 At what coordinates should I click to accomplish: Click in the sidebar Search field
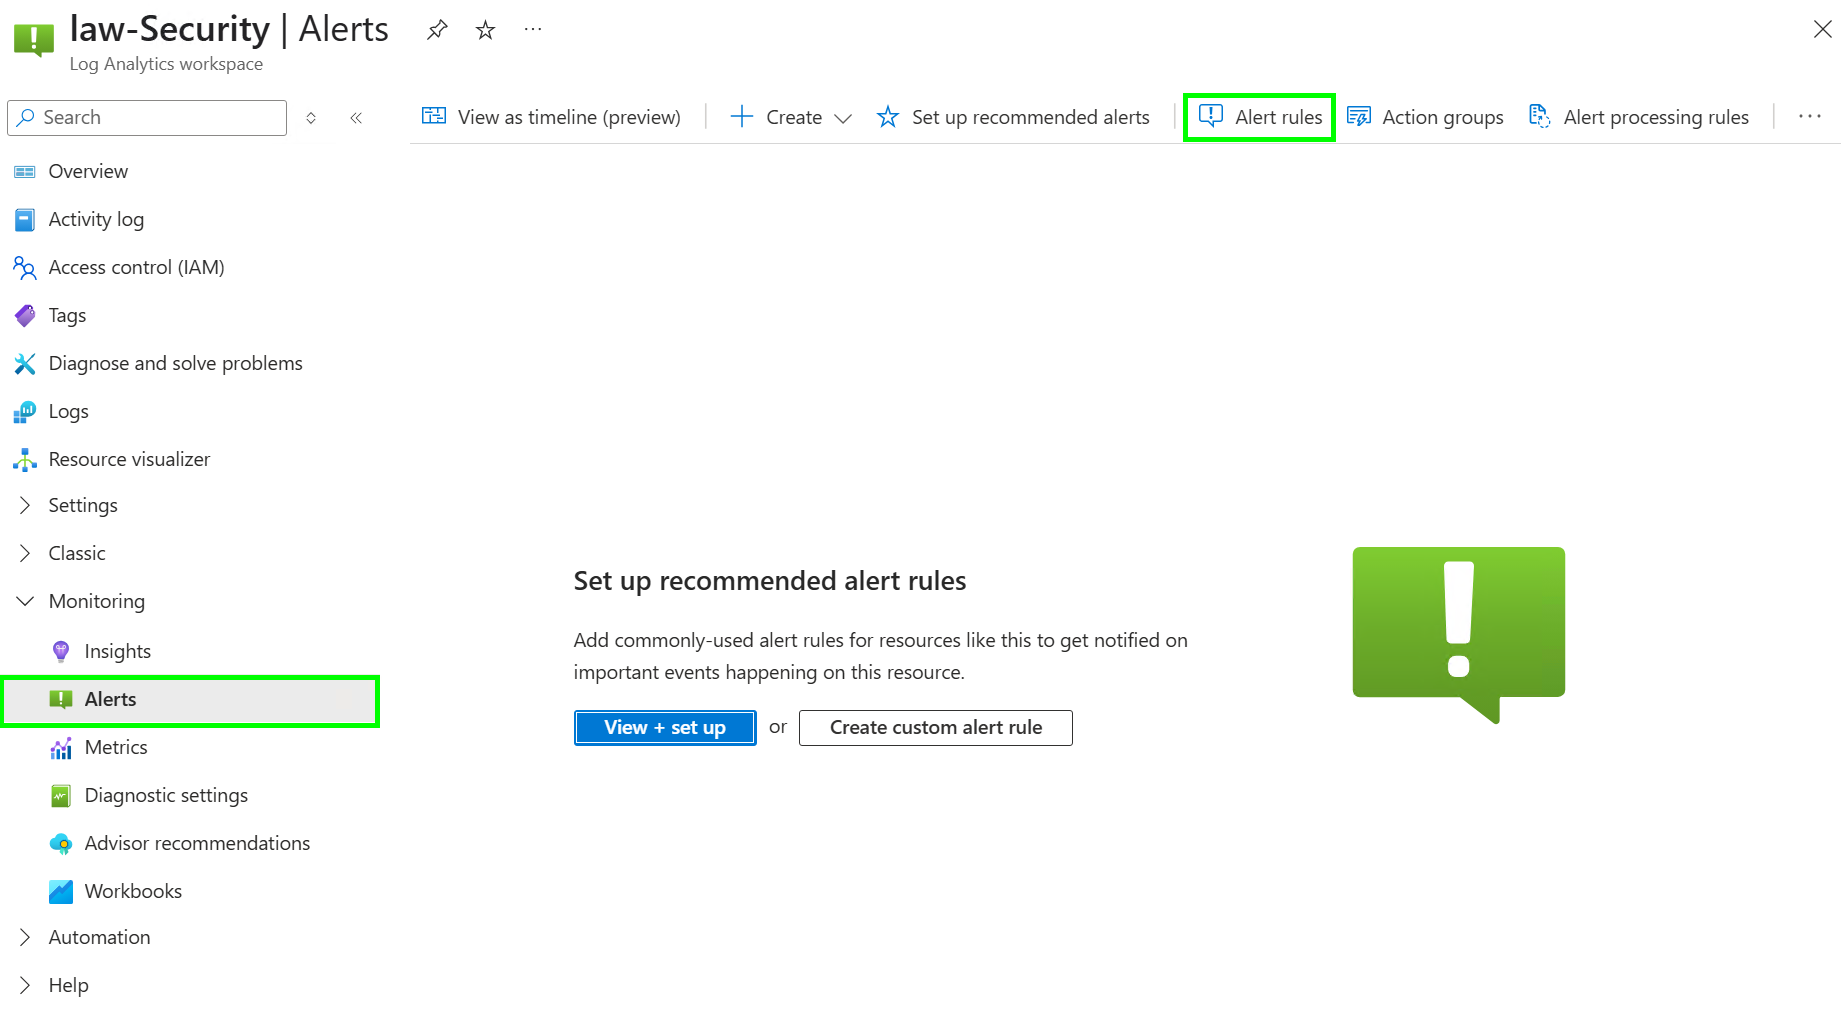pyautogui.click(x=147, y=118)
